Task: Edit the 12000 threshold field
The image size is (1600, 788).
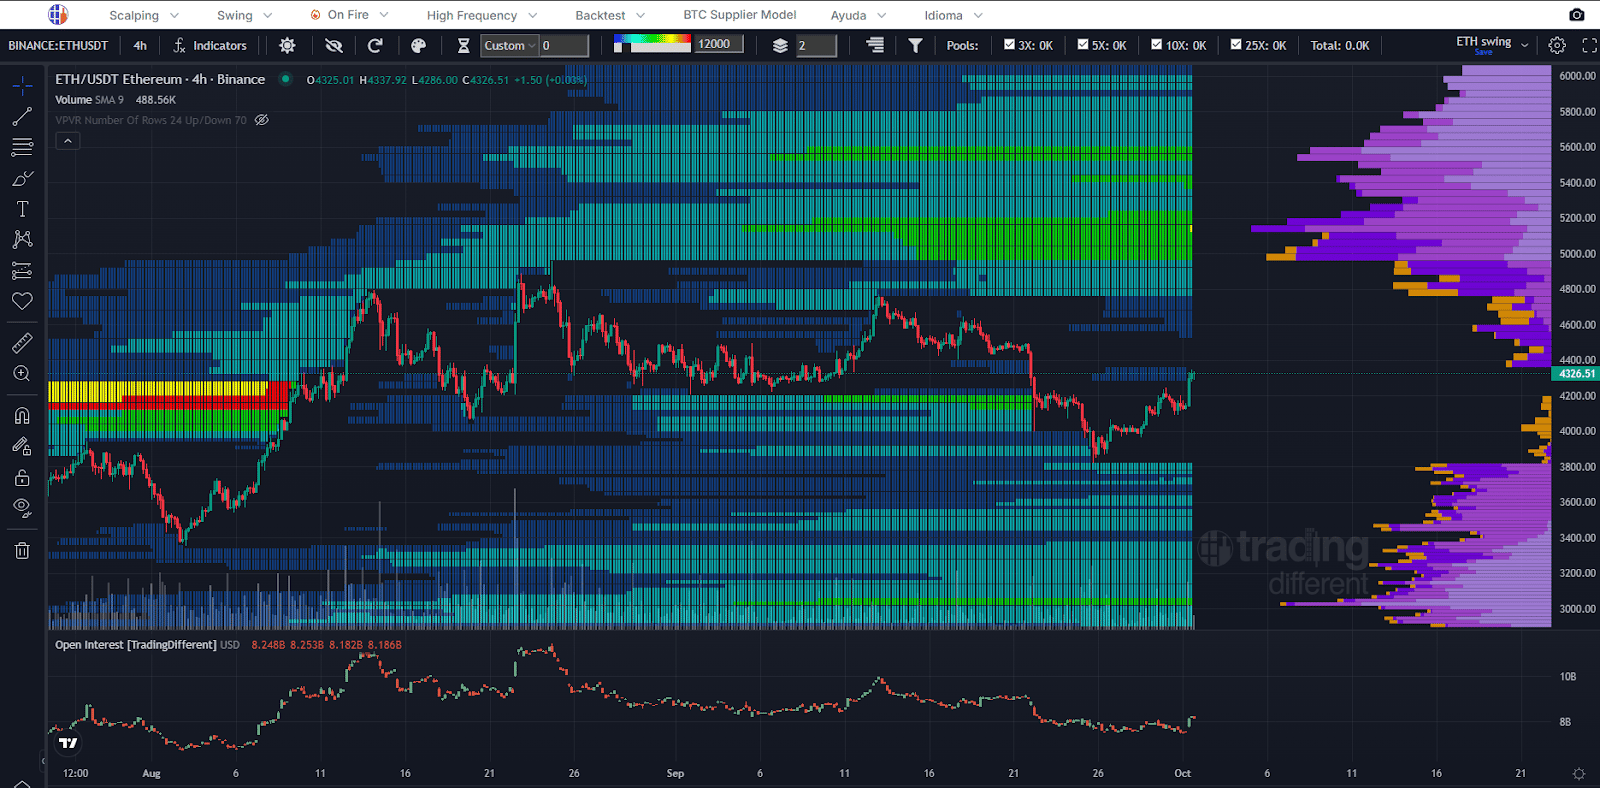Action: point(719,44)
